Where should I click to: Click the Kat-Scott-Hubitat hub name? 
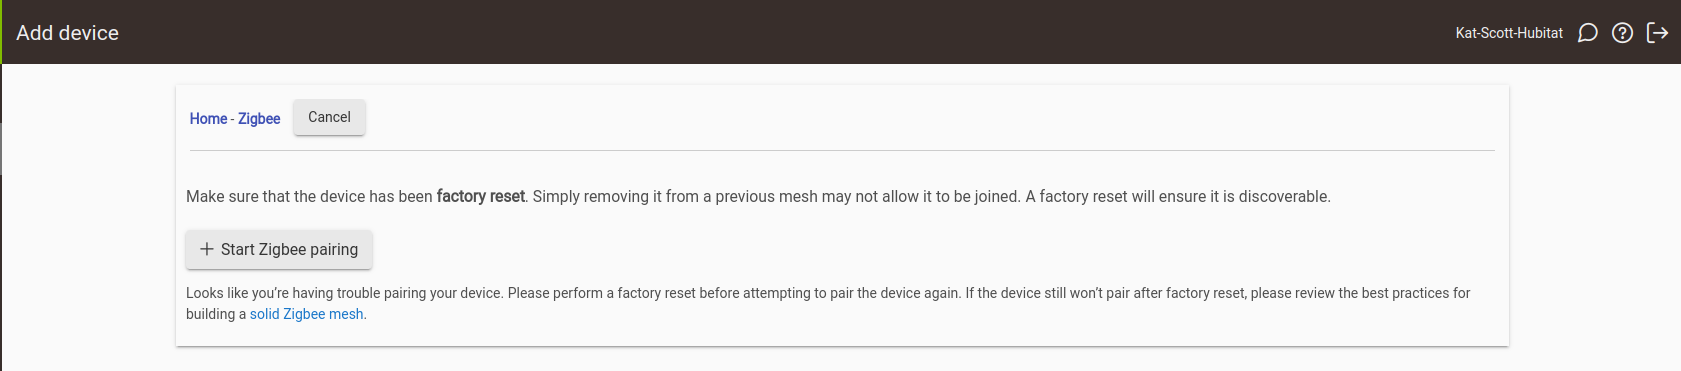coord(1509,33)
